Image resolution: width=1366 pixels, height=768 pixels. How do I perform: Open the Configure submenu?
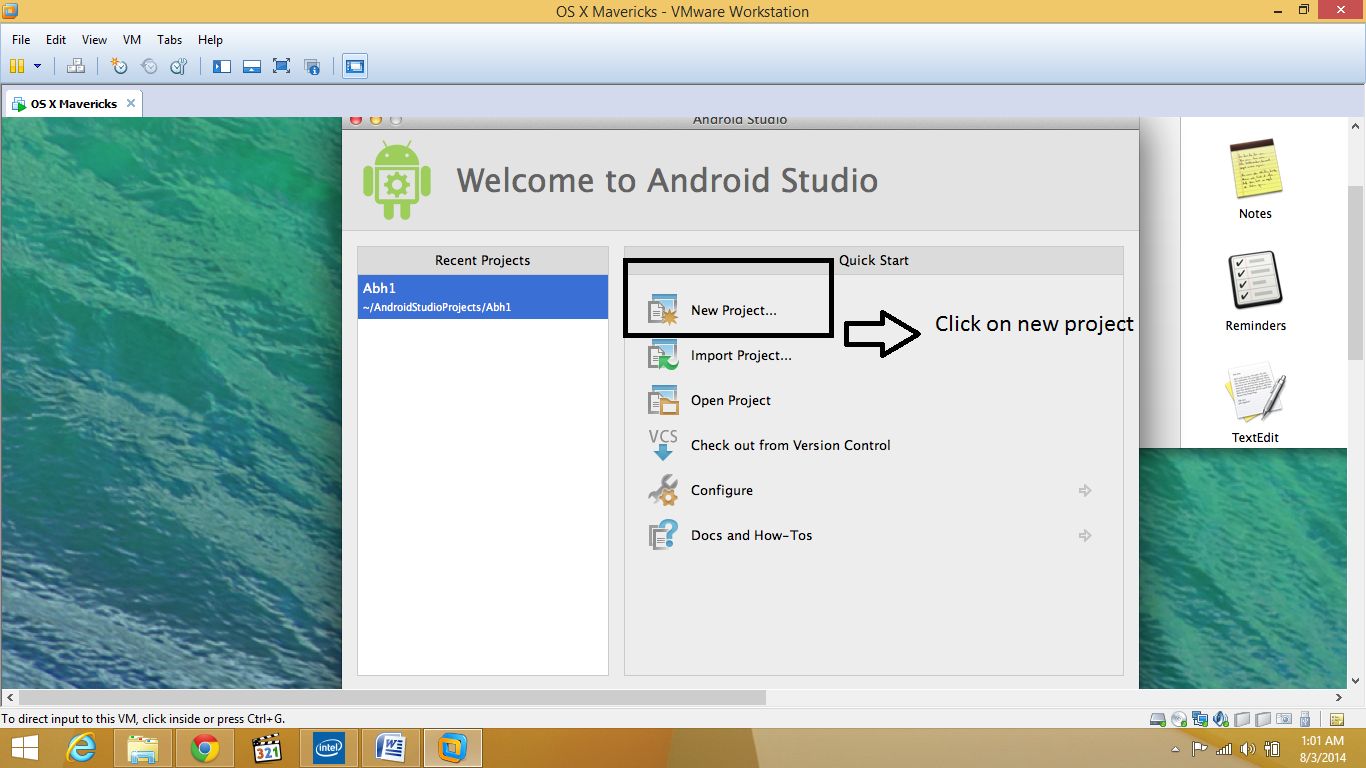click(x=722, y=490)
